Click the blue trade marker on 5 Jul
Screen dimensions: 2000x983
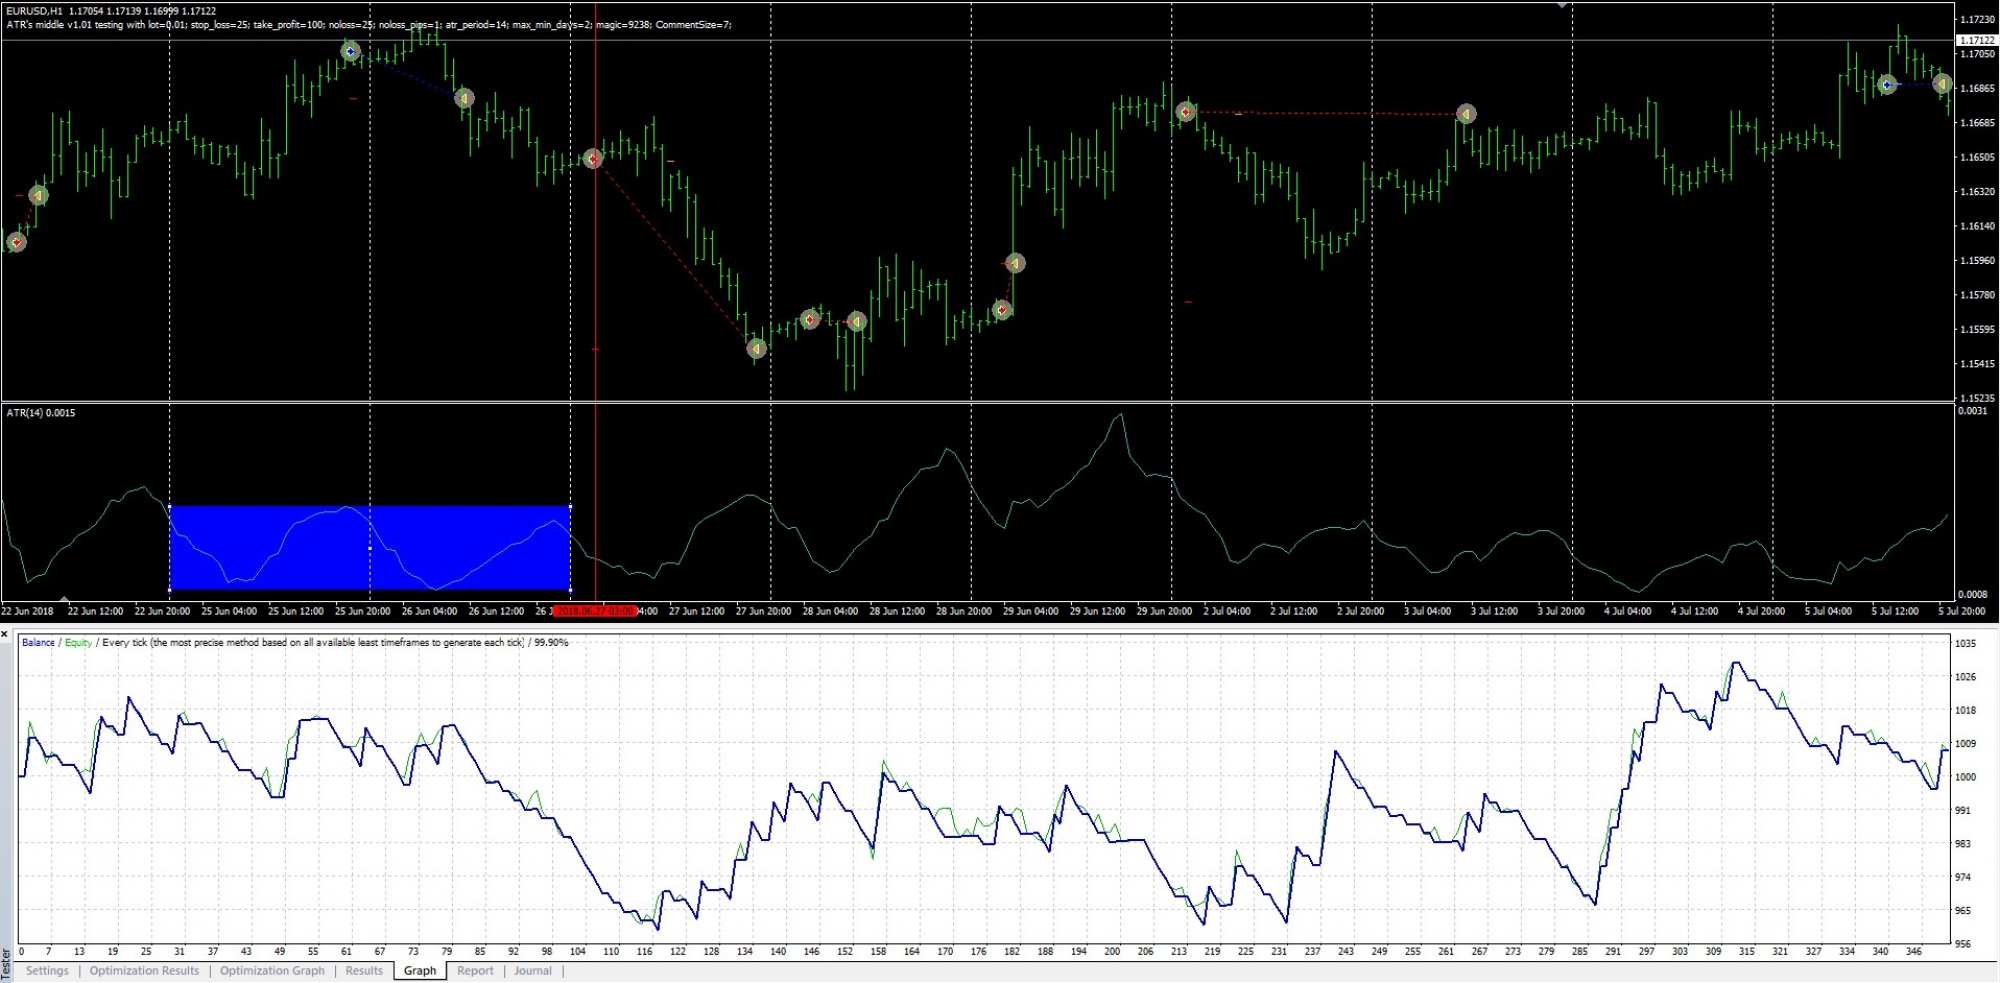[1887, 85]
